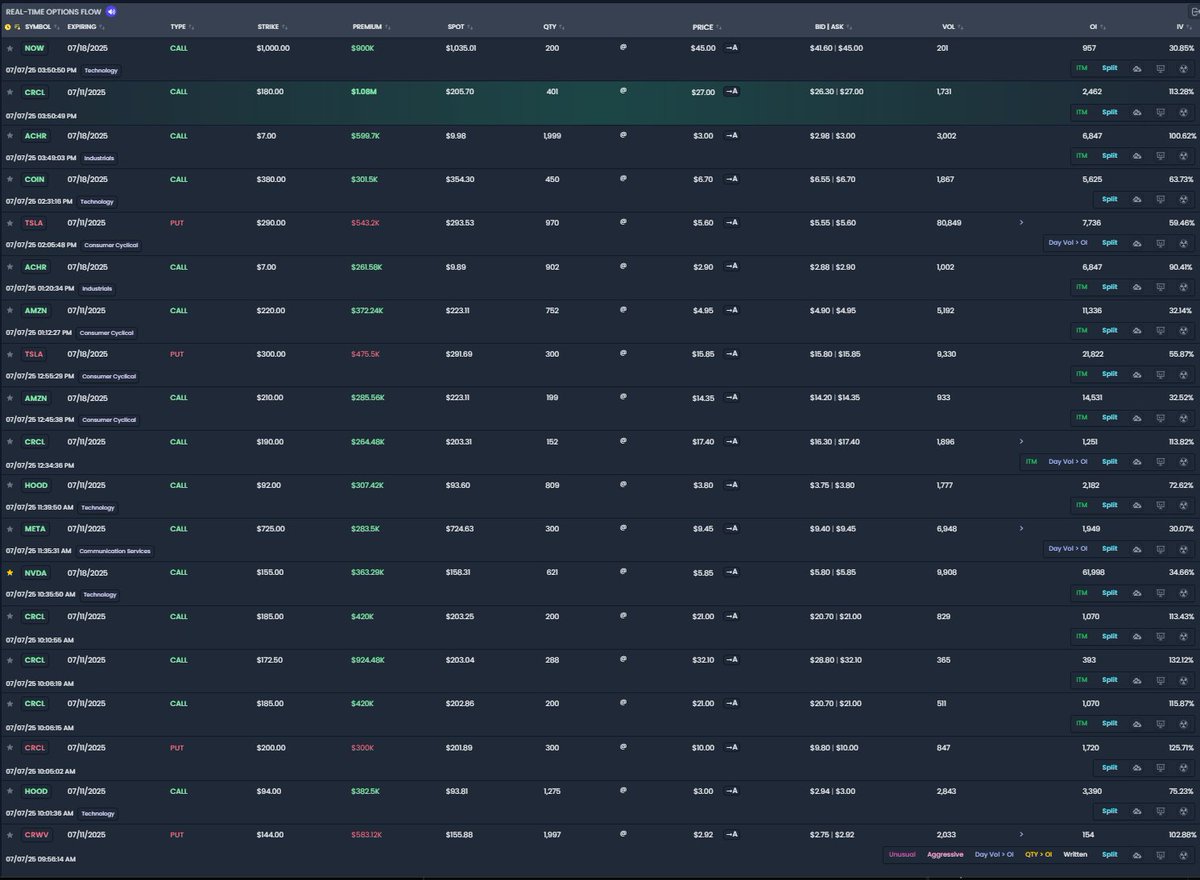
Task: Toggle the sound alert speaker icon
Action: click(111, 11)
